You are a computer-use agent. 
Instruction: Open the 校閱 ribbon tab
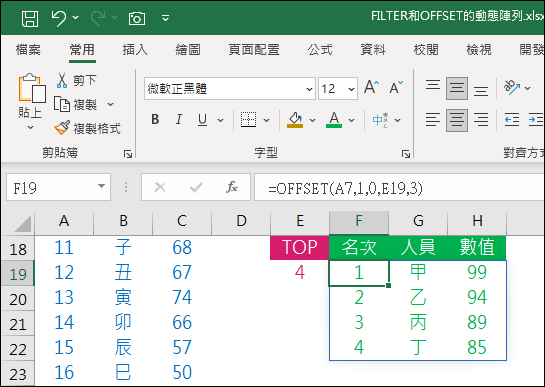pyautogui.click(x=426, y=50)
